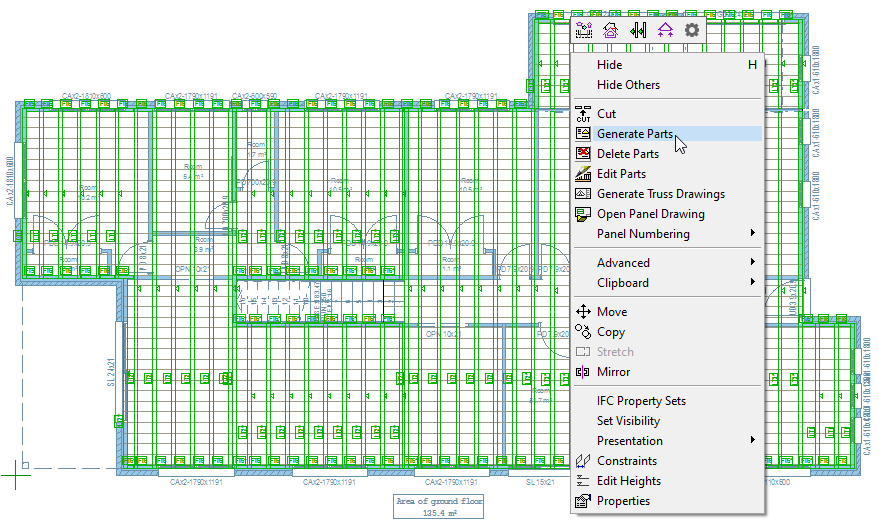Click the Edit Parts icon
This screenshot has height=524, width=879.
(x=584, y=174)
